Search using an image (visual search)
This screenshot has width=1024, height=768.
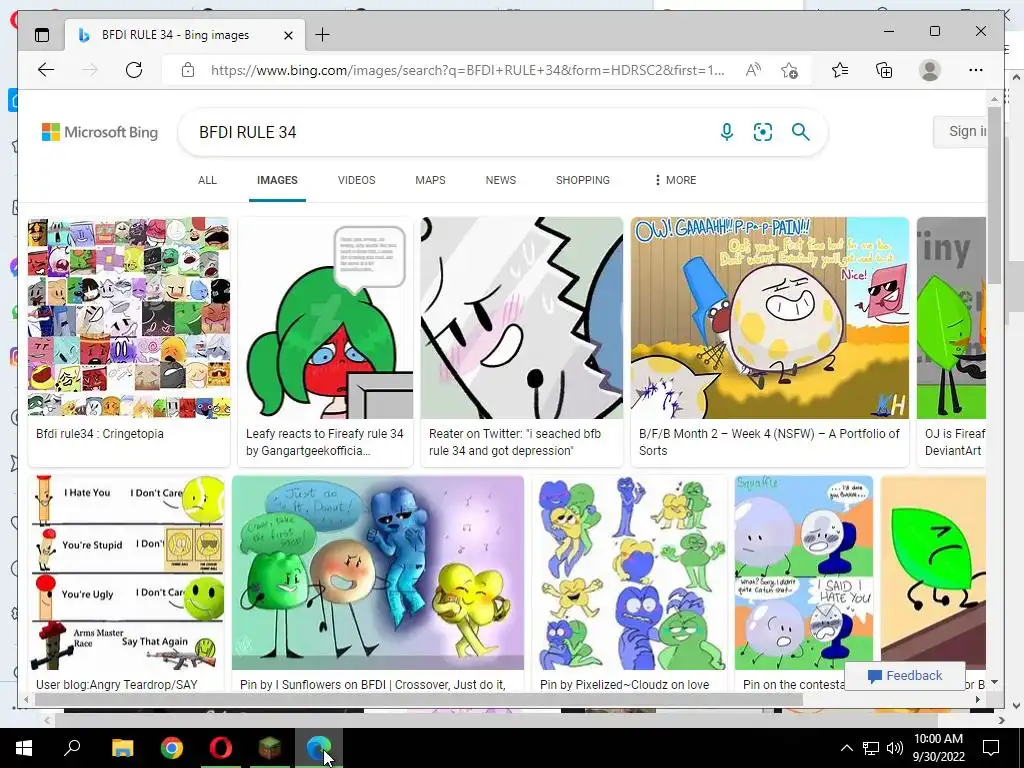coord(763,132)
